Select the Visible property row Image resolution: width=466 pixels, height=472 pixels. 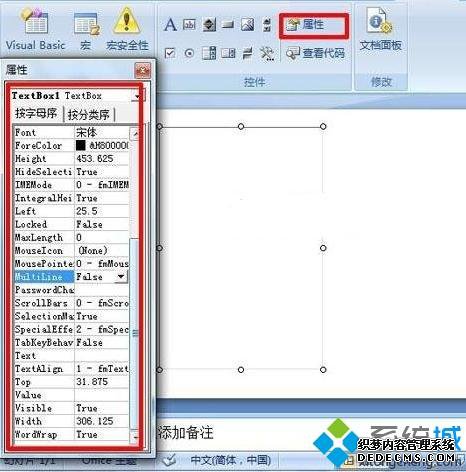[x=71, y=408]
